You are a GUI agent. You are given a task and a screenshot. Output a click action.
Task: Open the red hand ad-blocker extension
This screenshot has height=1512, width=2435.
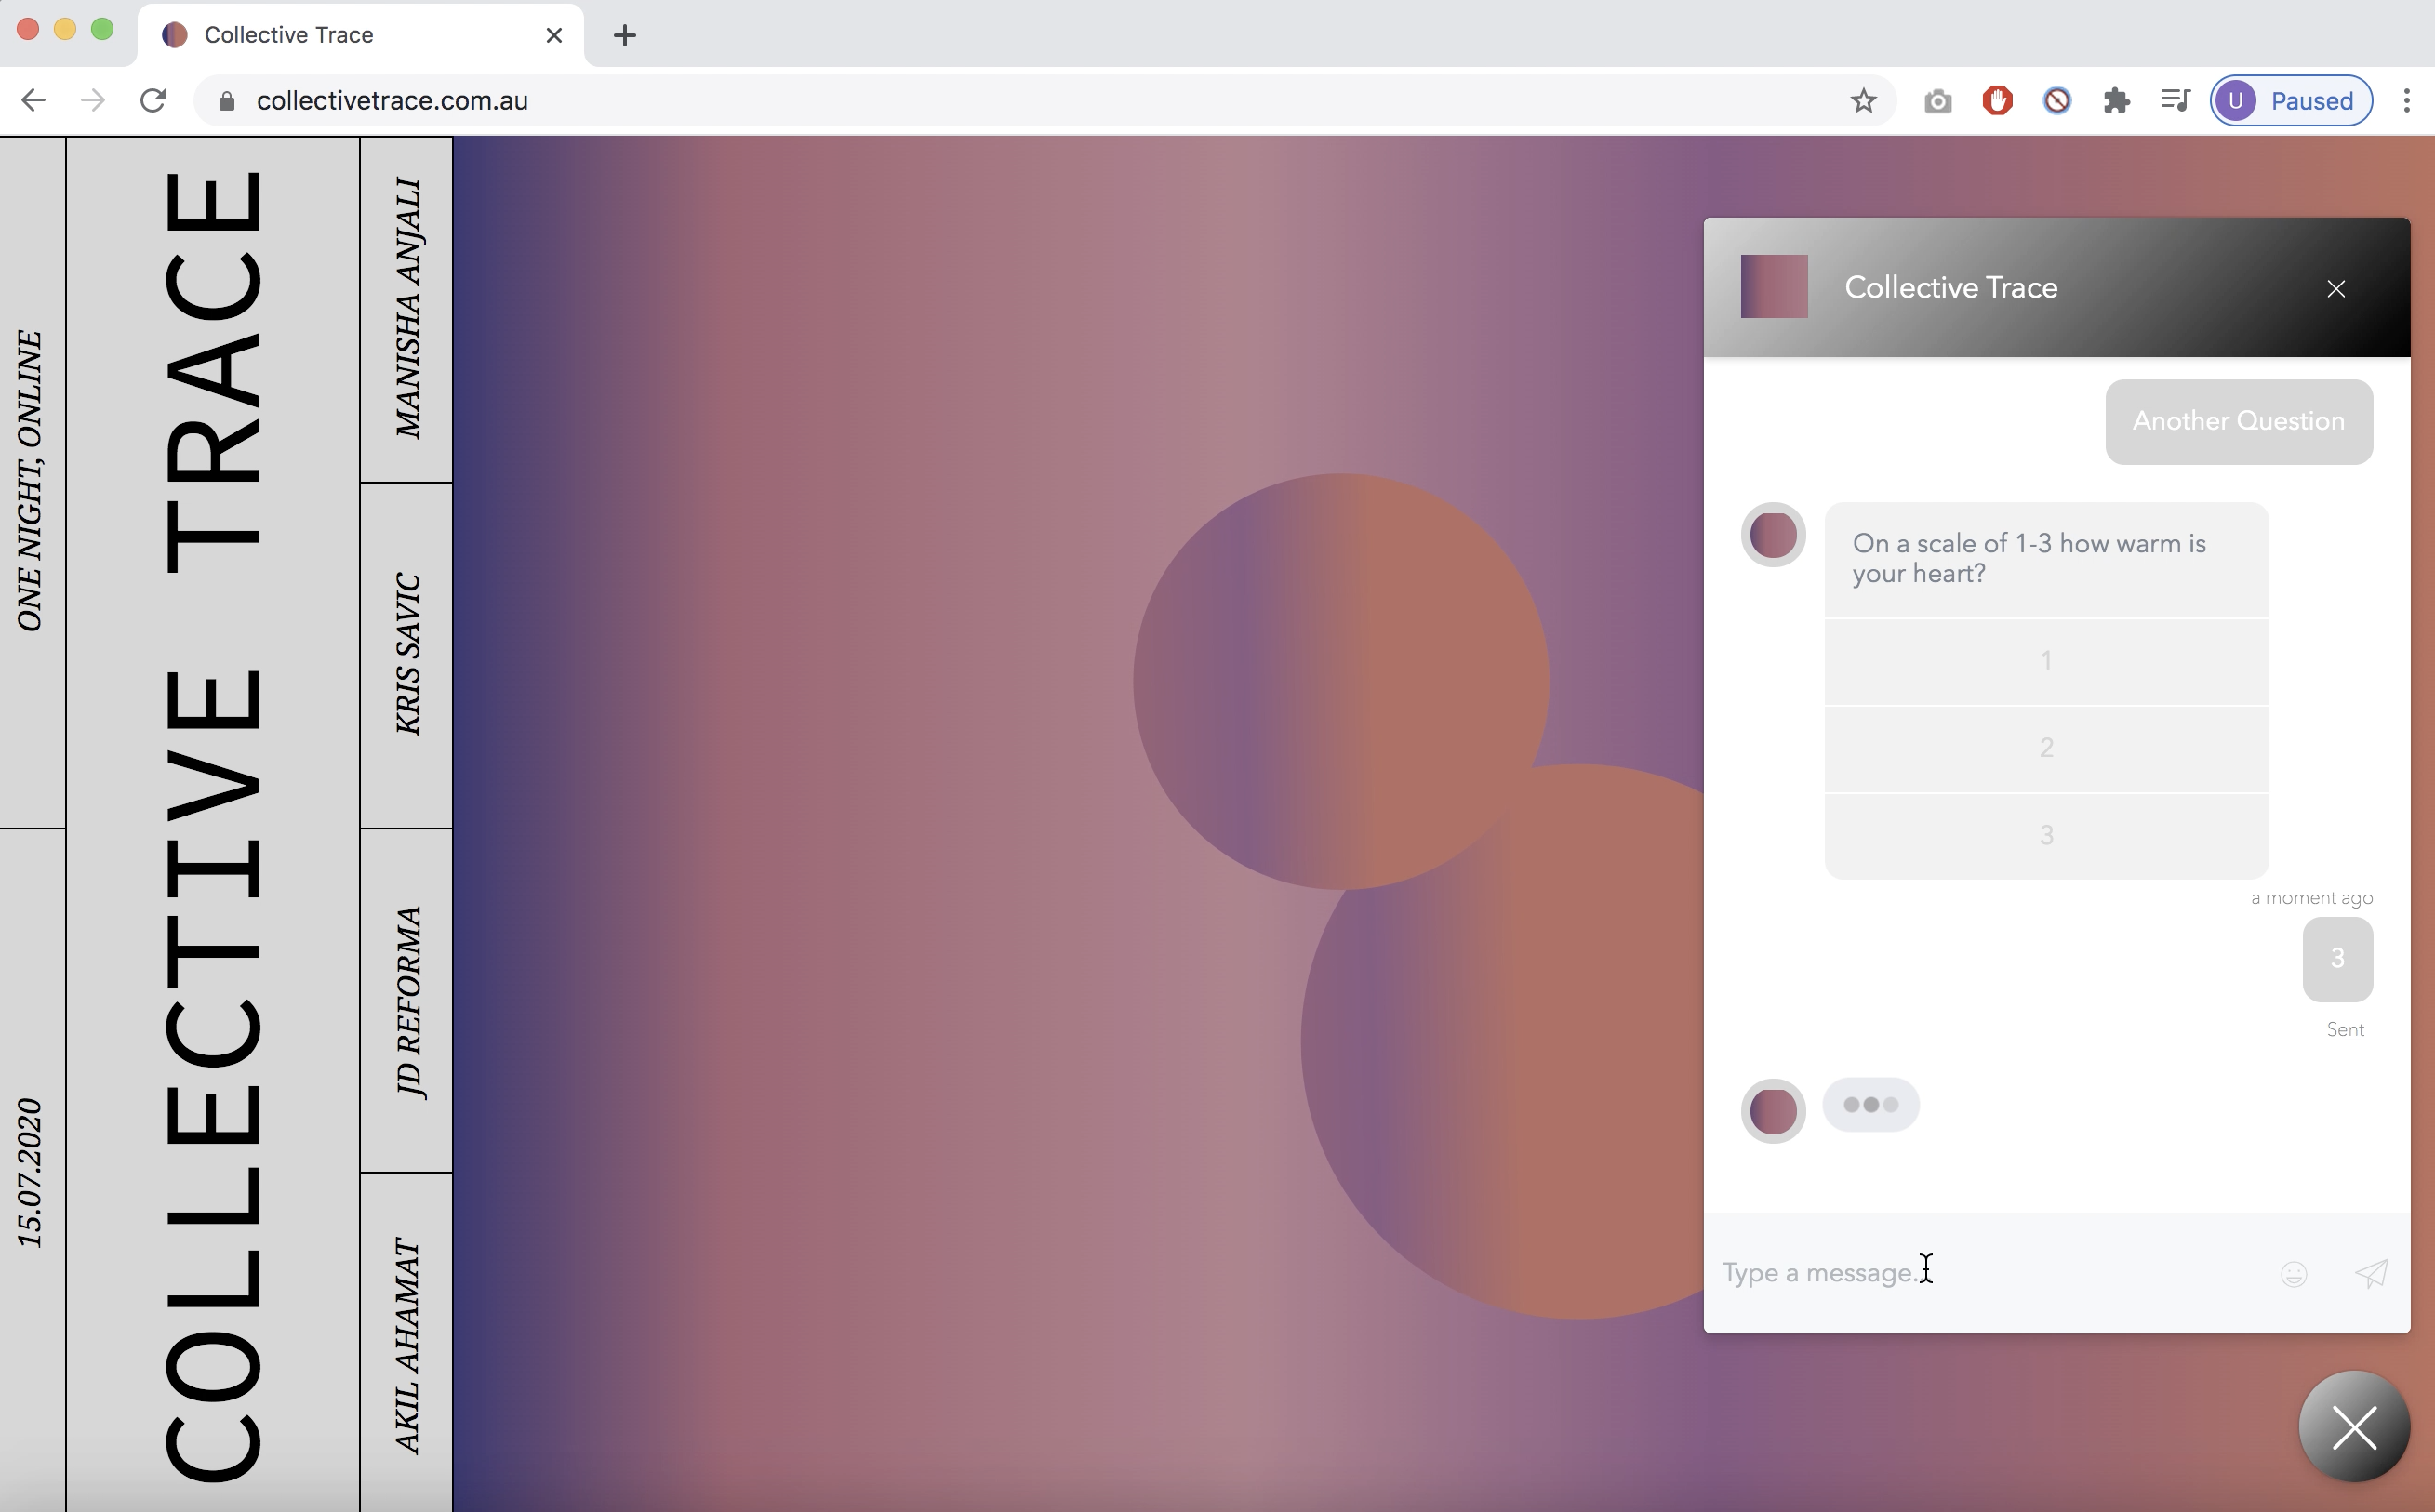(1997, 101)
